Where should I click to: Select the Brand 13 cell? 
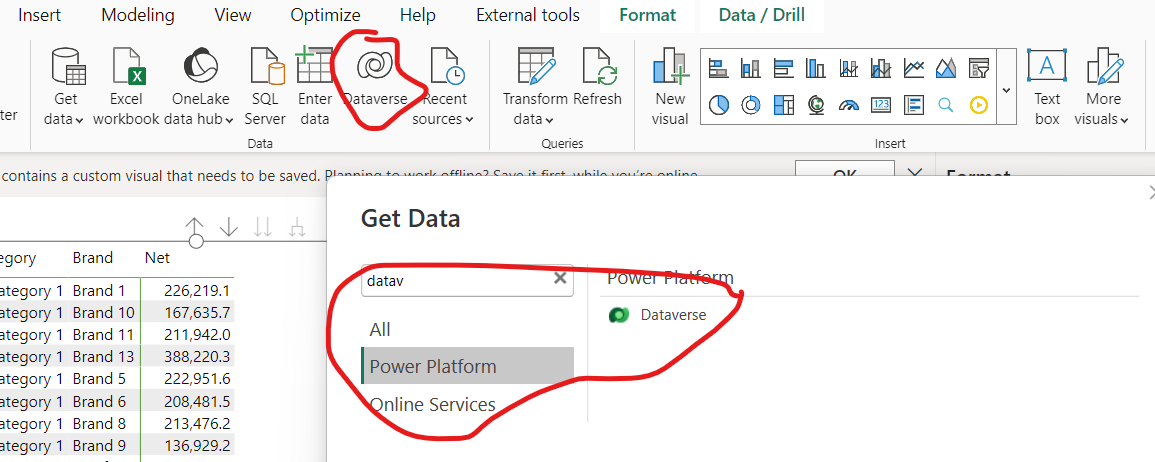click(104, 357)
